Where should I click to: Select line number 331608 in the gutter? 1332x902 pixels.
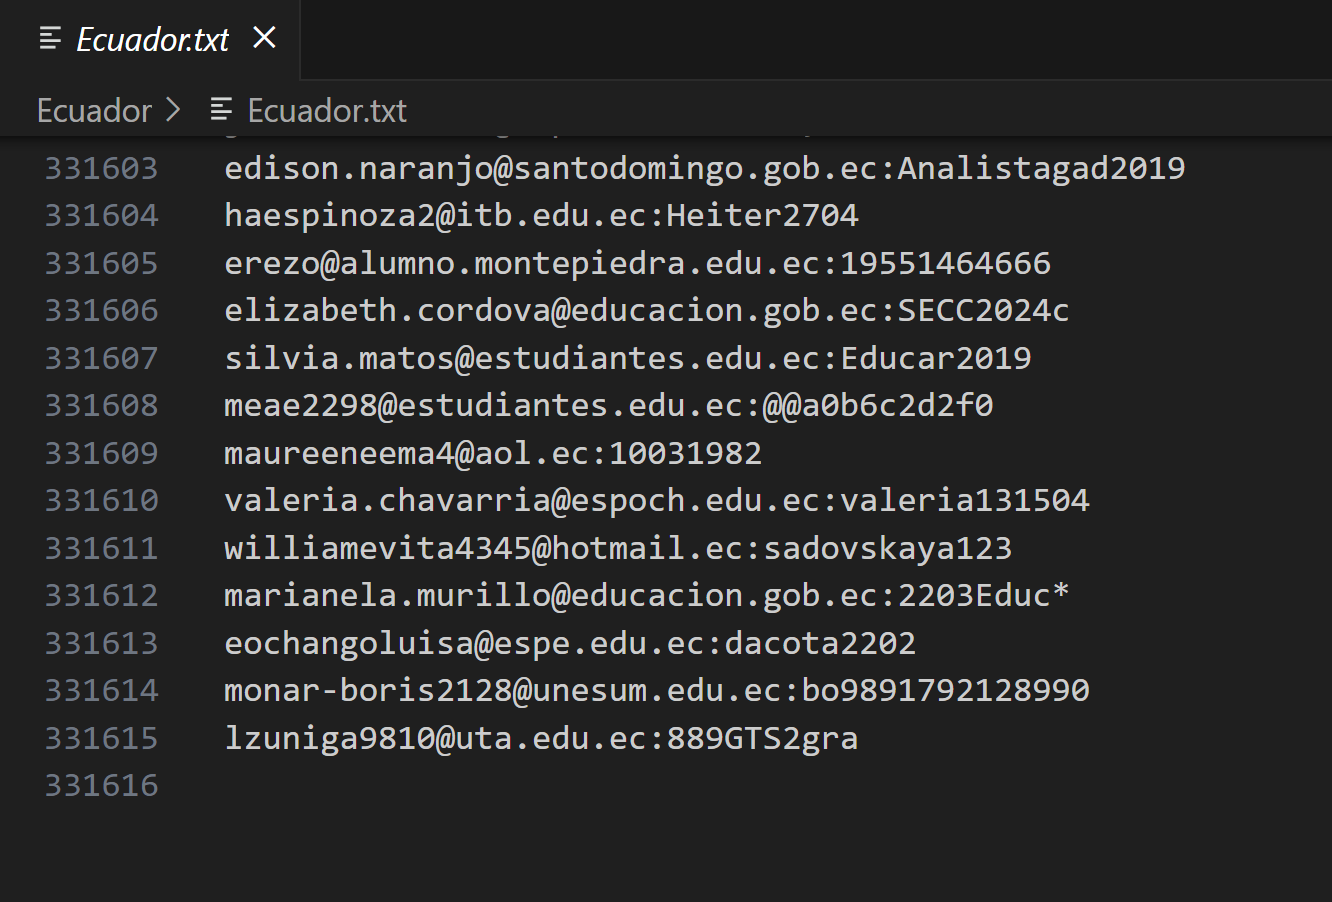[101, 405]
